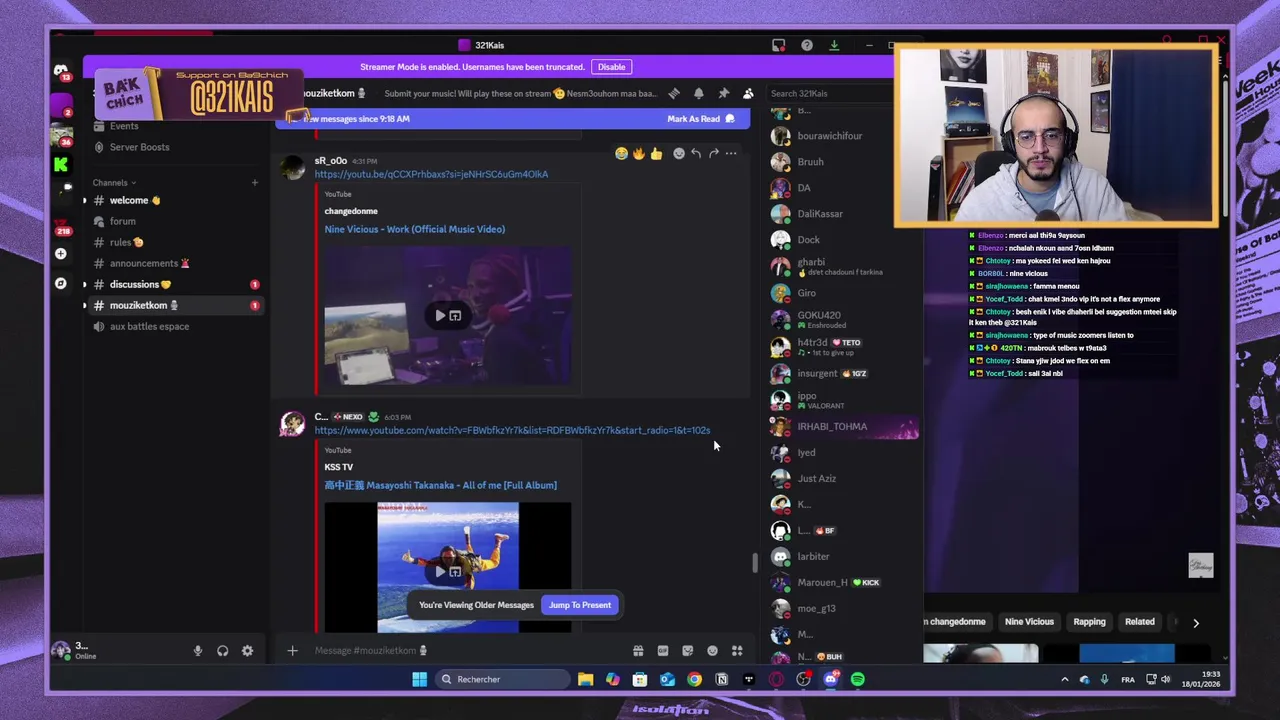Open gift Nitro icon in message bar

click(638, 651)
